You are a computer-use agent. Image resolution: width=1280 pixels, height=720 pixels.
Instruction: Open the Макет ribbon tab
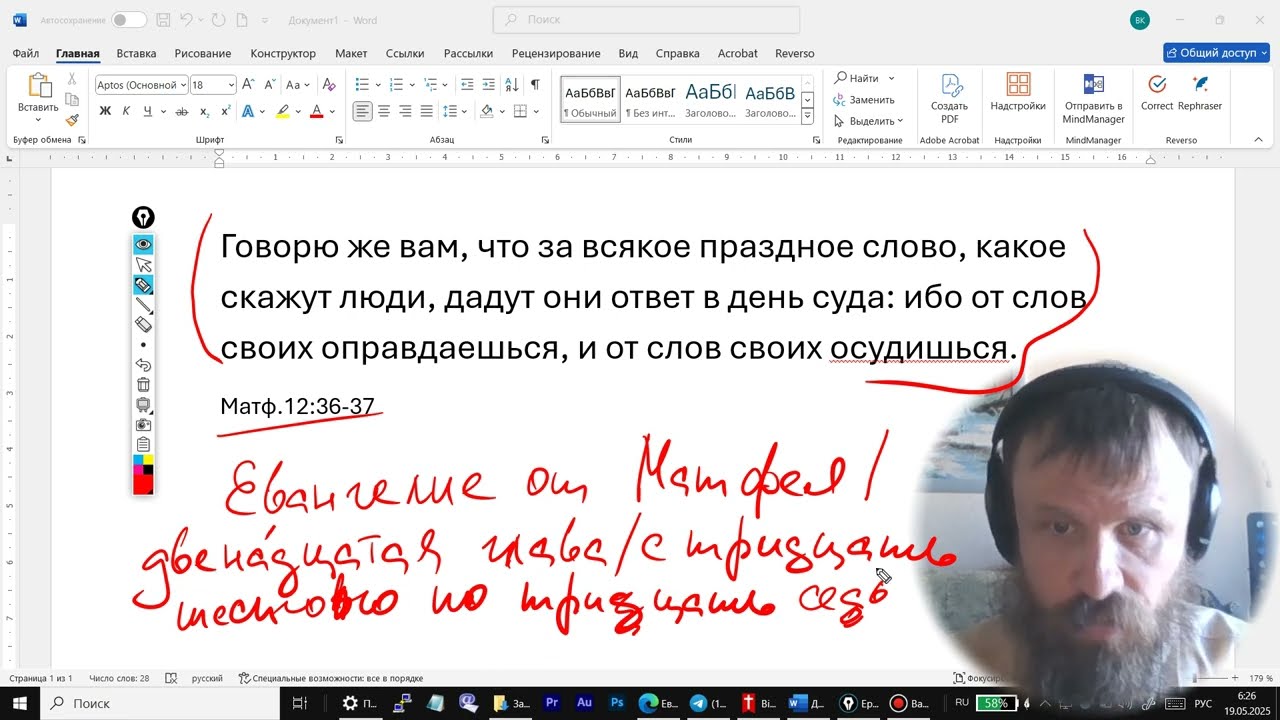[x=351, y=53]
